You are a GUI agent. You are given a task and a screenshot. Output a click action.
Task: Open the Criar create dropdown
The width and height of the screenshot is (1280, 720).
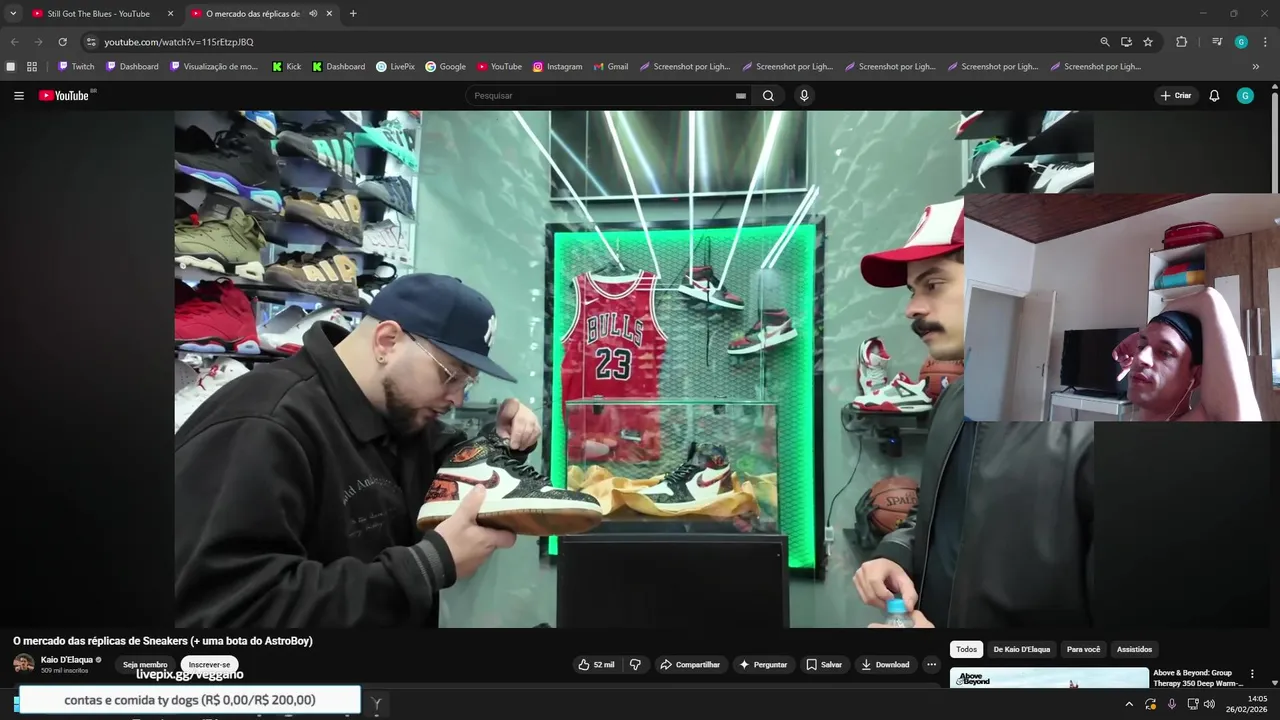pos(1176,96)
